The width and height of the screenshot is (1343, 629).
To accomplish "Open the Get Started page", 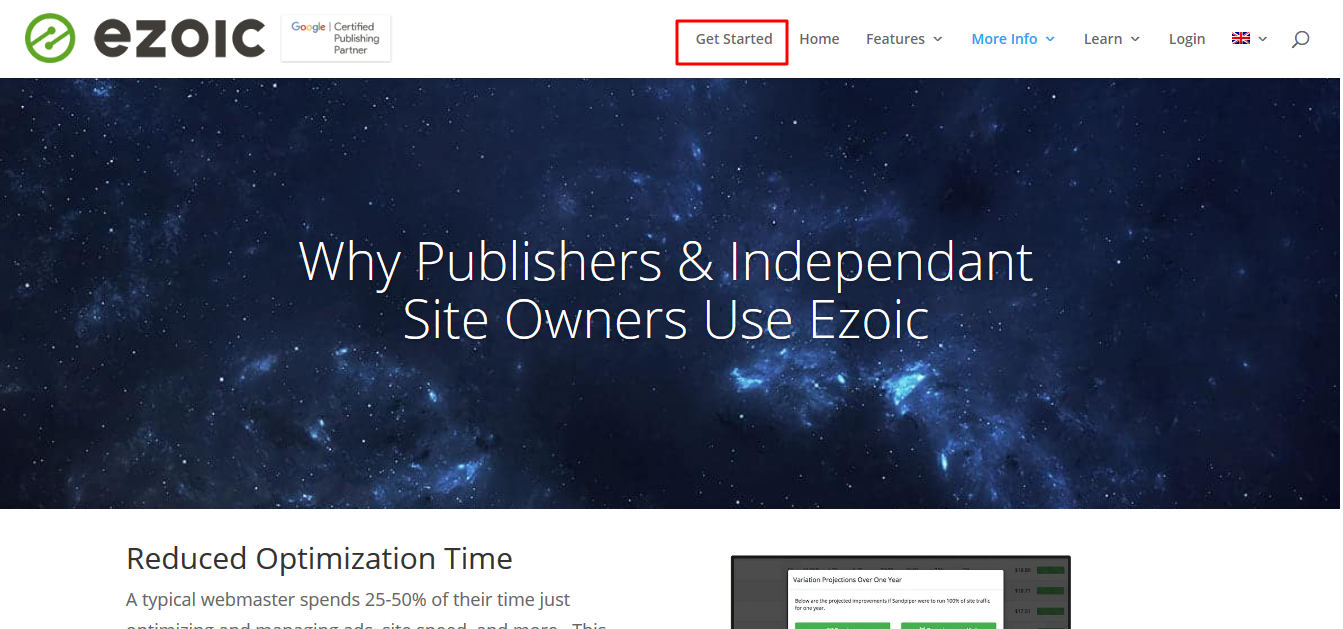I will 734,39.
